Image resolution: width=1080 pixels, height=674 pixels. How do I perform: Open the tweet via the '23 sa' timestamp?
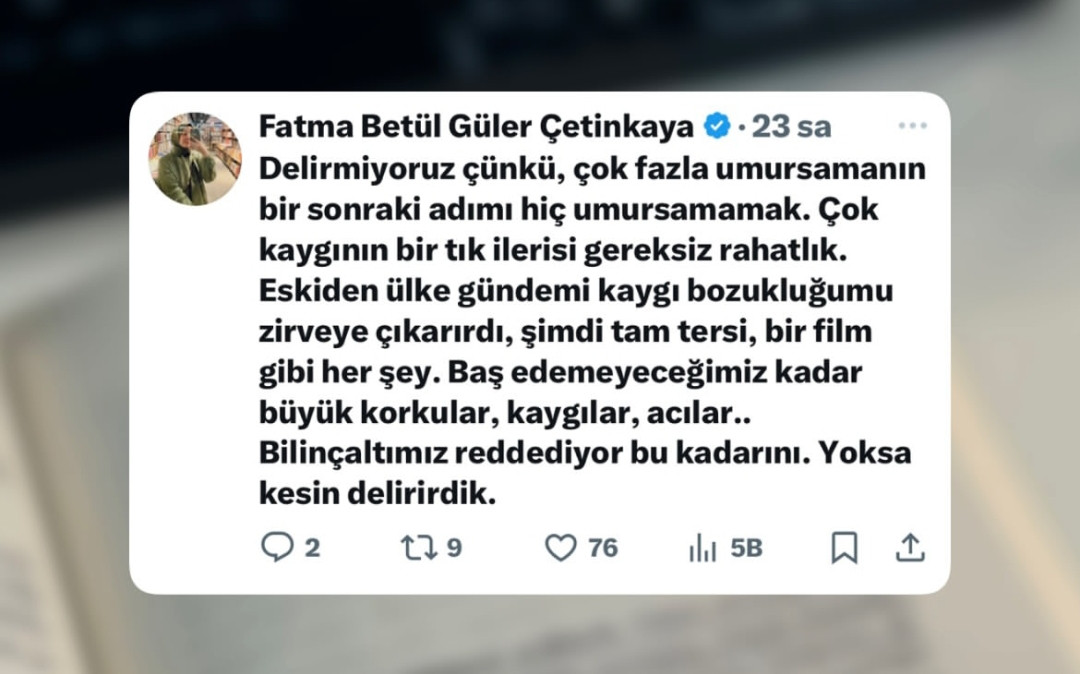click(791, 127)
